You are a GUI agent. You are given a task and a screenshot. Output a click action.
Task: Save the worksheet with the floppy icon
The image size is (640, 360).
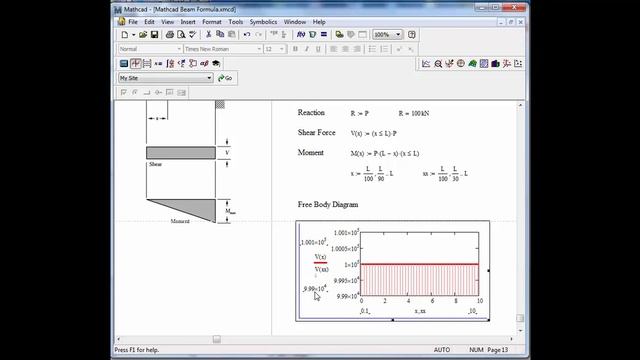(154, 35)
